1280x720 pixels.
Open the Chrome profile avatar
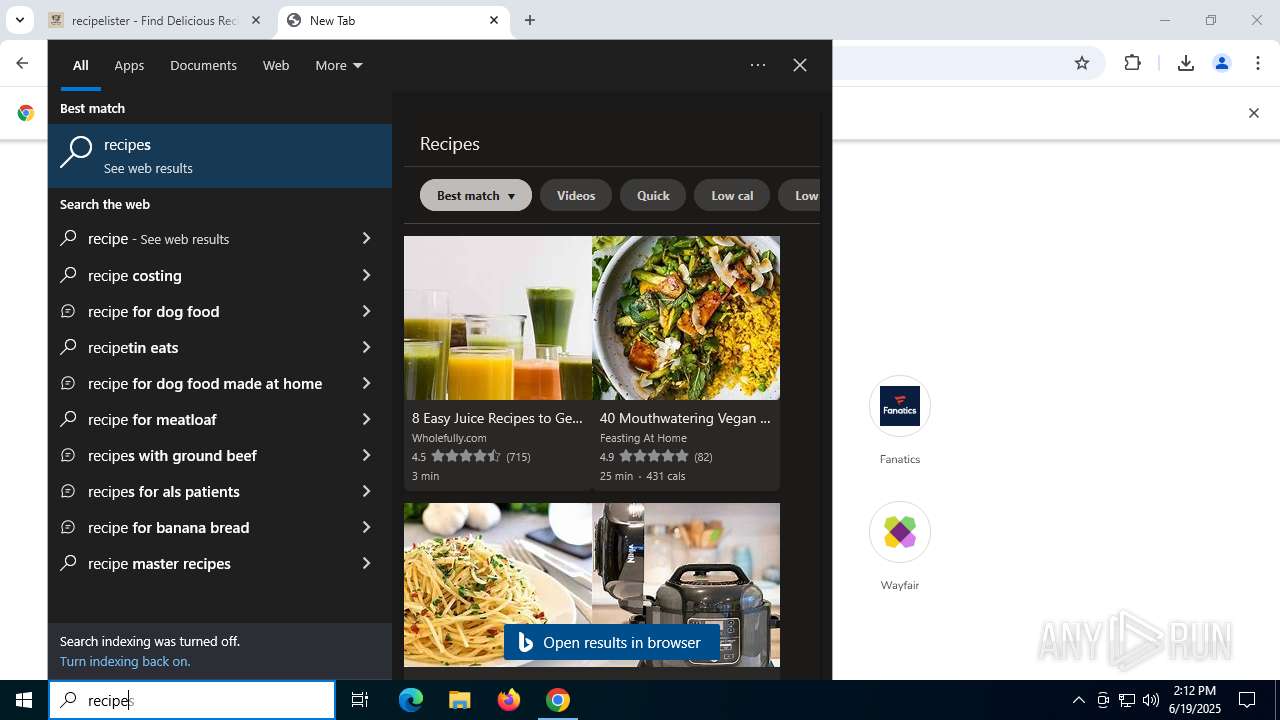pyautogui.click(x=1221, y=63)
